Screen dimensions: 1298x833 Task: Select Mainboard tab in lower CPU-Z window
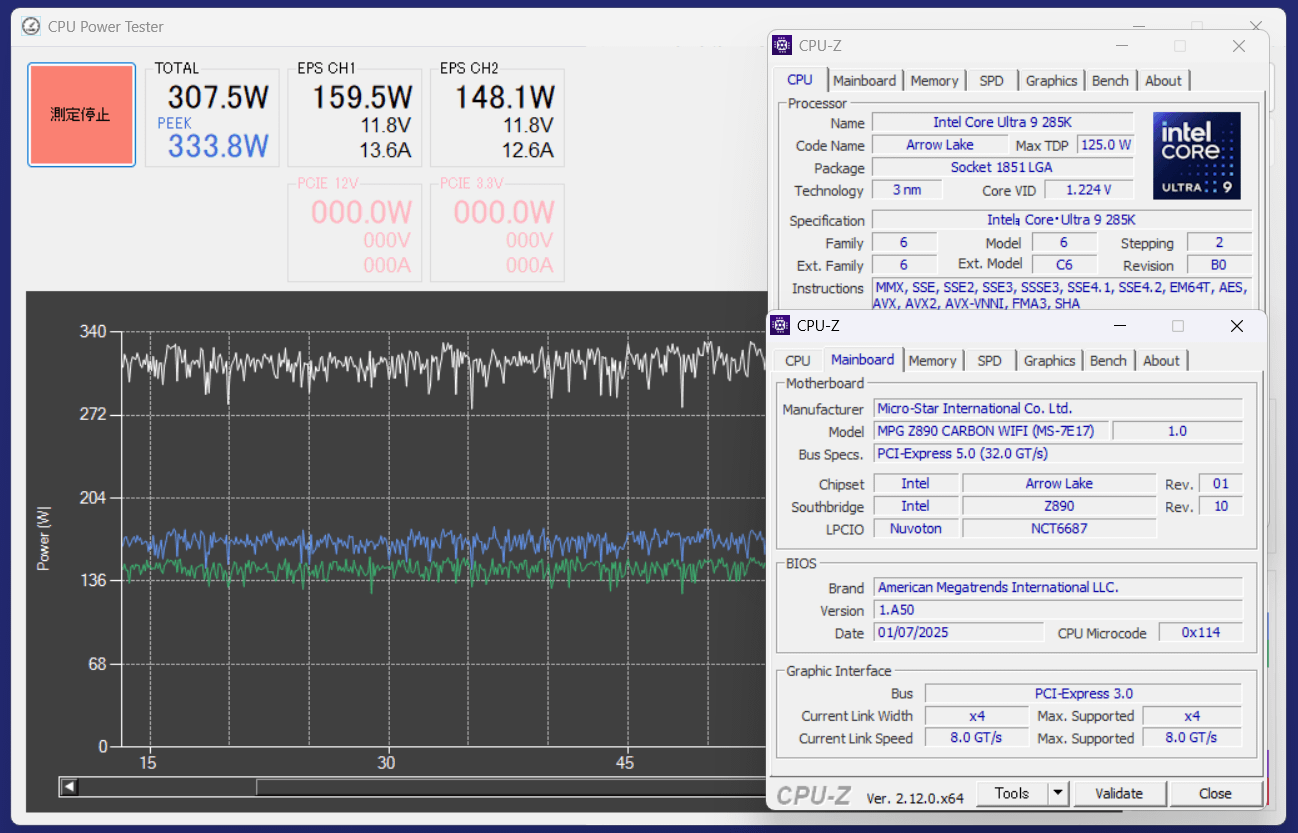click(x=863, y=360)
